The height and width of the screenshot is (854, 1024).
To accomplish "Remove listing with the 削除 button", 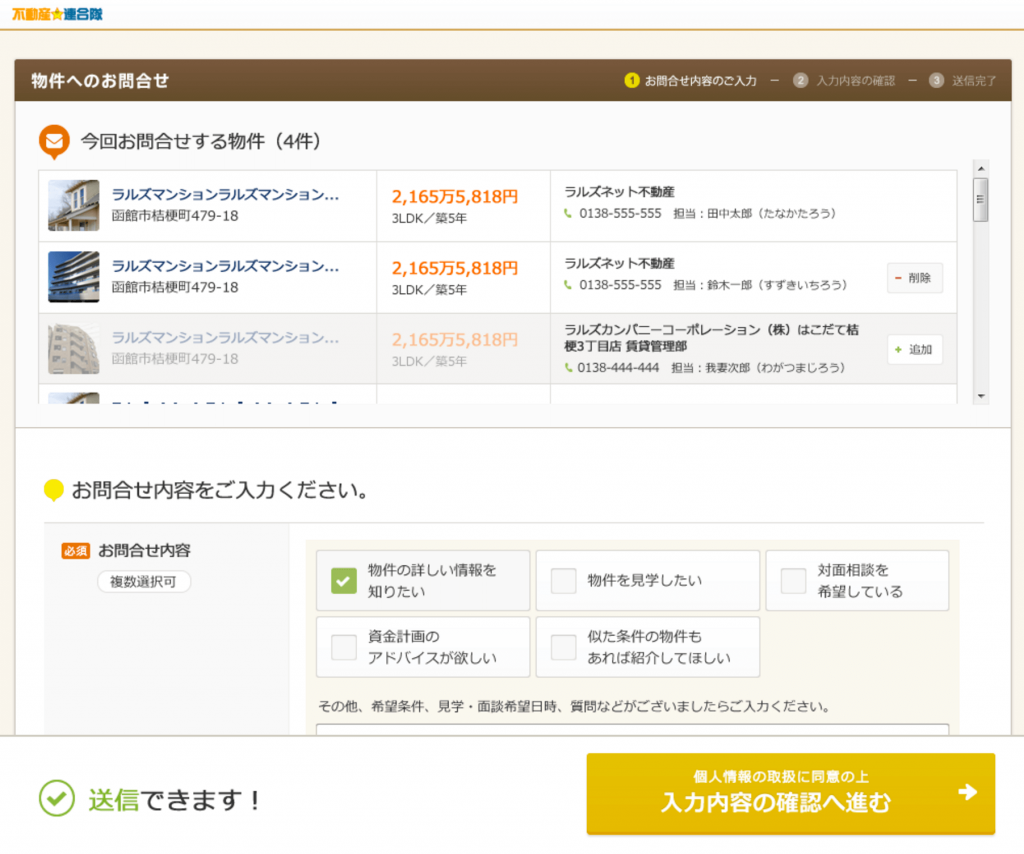I will [913, 278].
